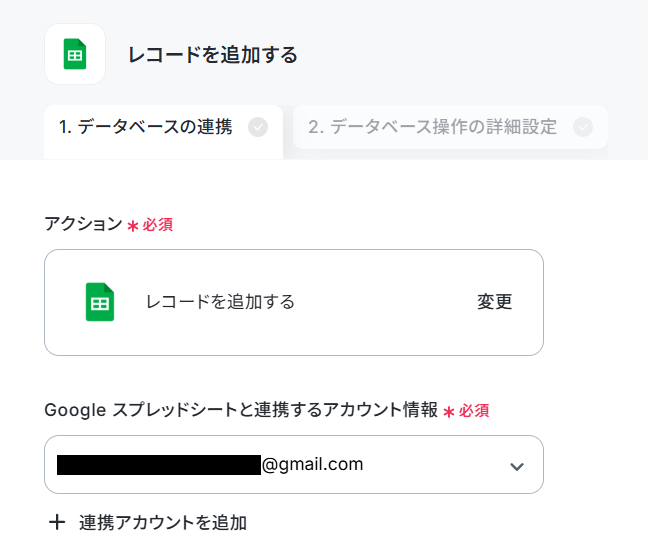Click the アクション field label
This screenshot has height=557, width=648.
[x=83, y=224]
